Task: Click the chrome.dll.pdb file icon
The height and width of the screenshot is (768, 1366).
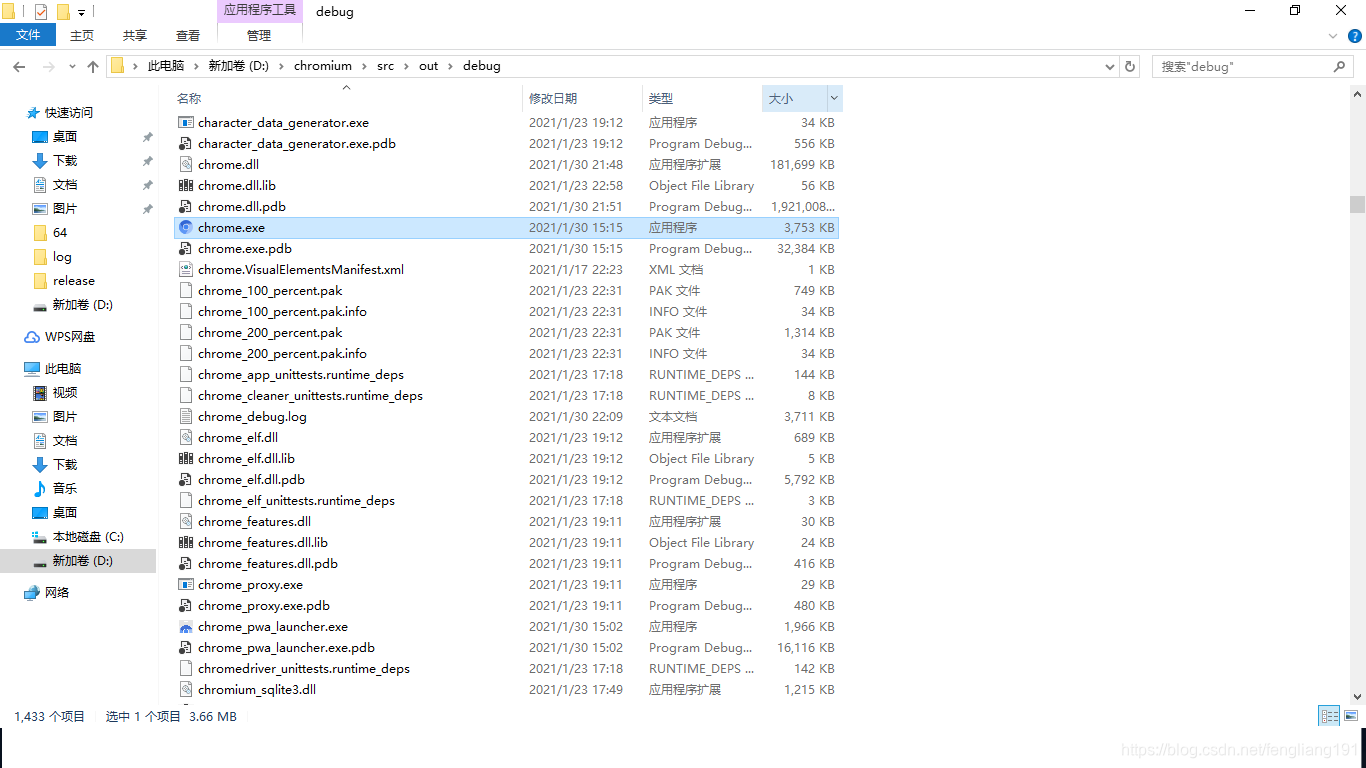Action: pos(185,206)
